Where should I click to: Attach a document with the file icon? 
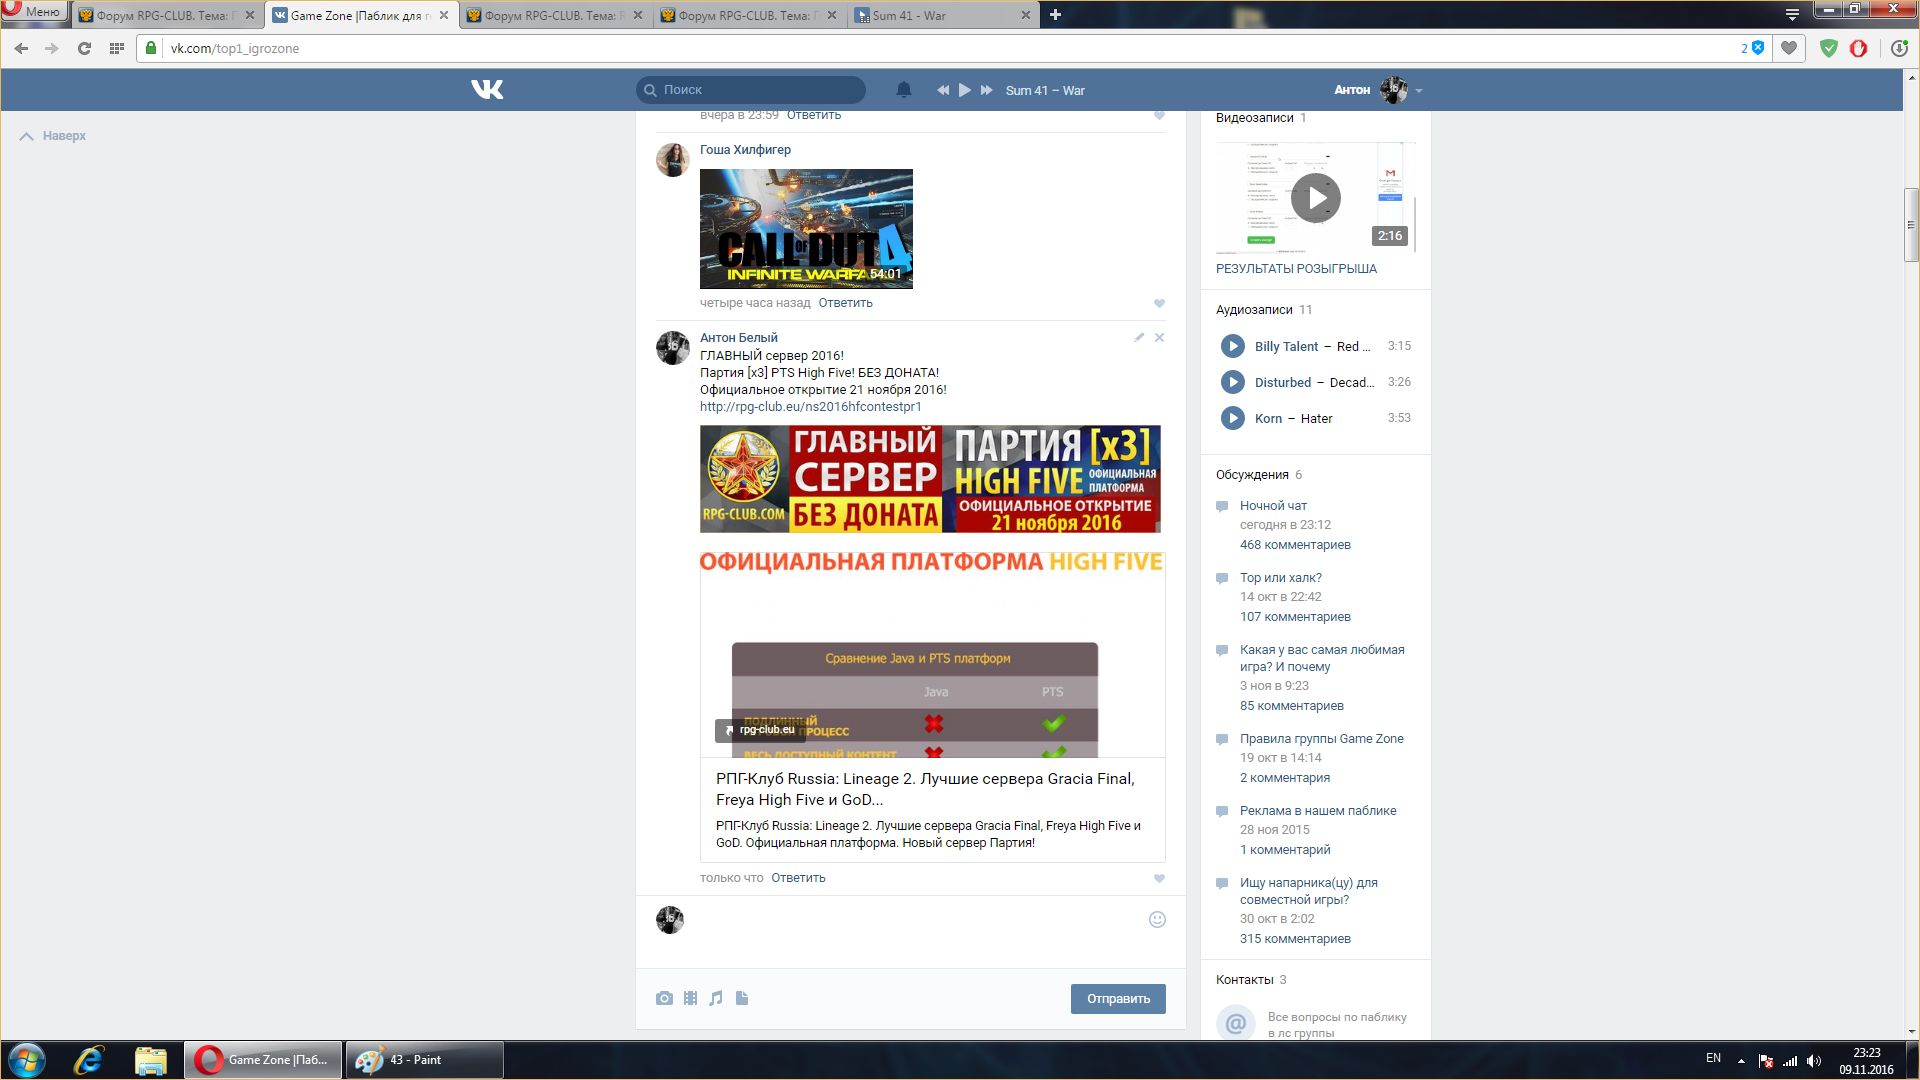click(x=742, y=998)
